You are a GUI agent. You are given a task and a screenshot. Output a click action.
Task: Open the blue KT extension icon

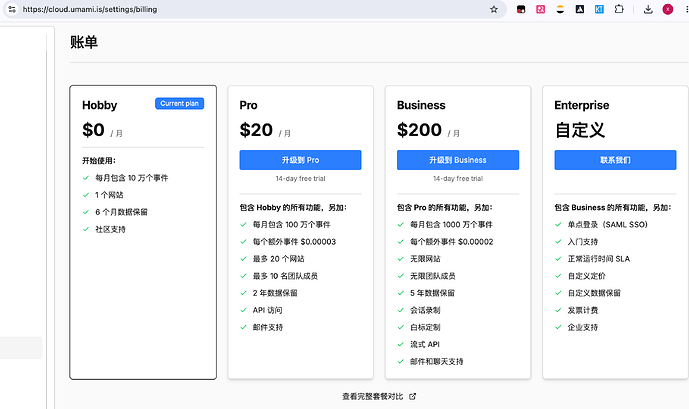point(599,9)
